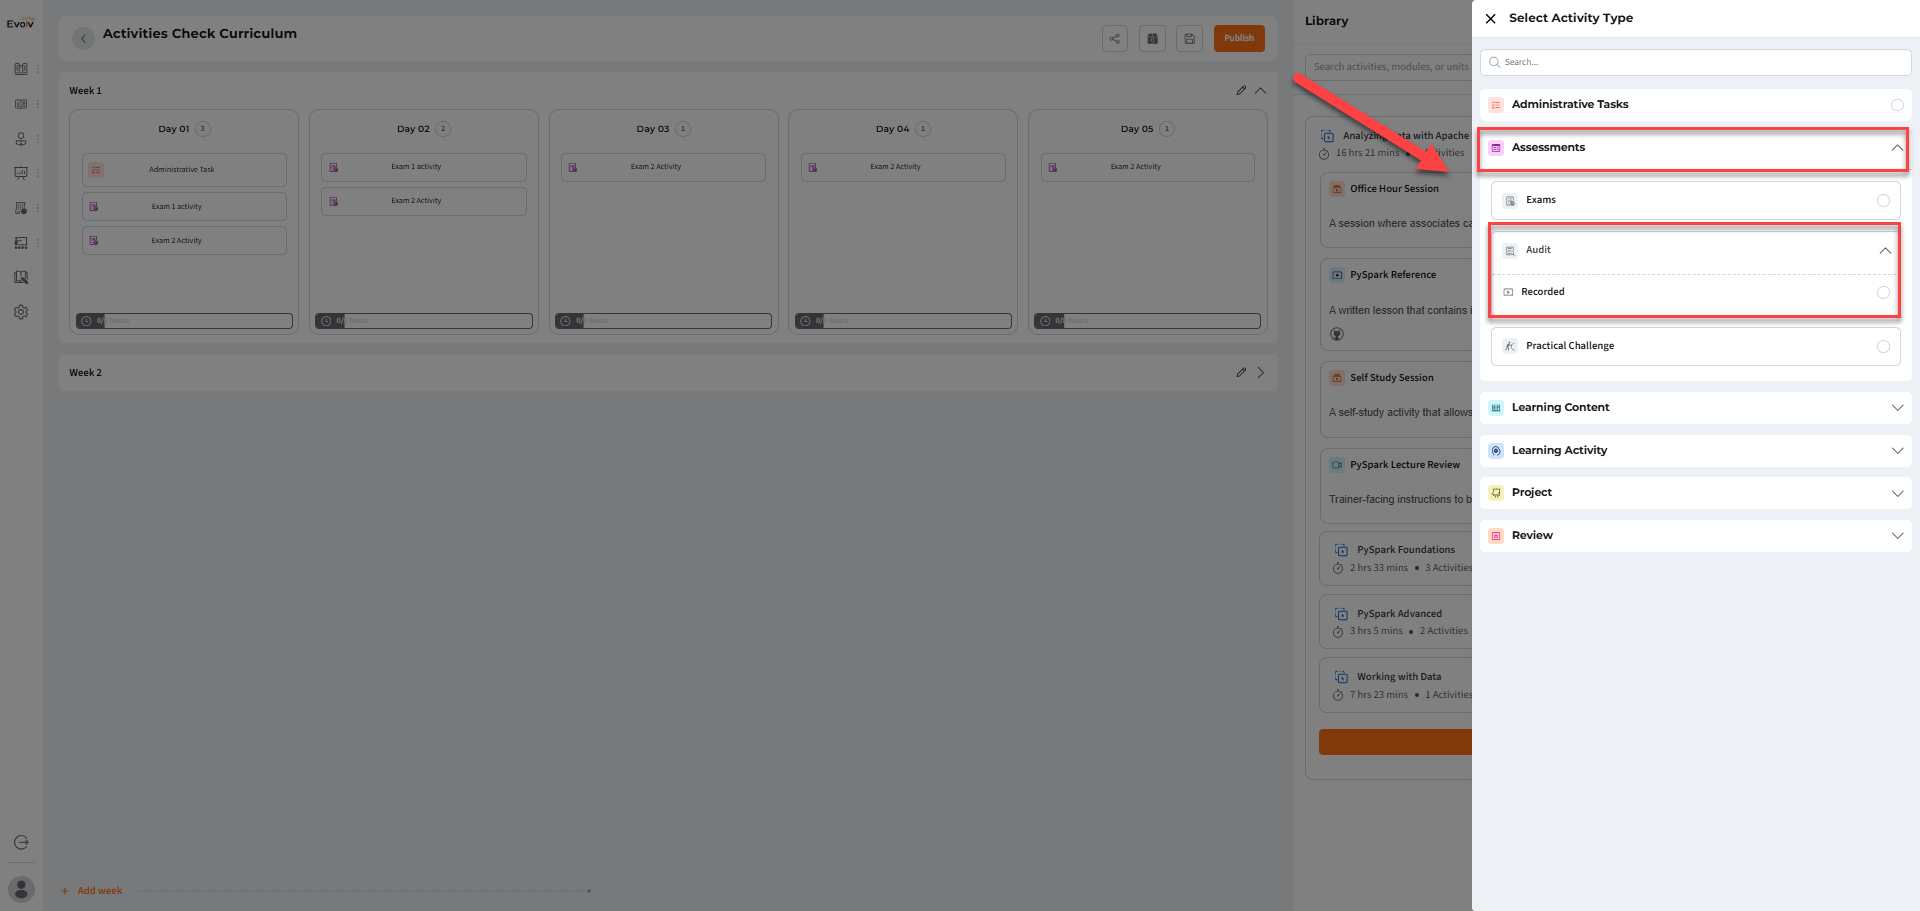Open the PySpark Lecture Review library card

[1396, 487]
